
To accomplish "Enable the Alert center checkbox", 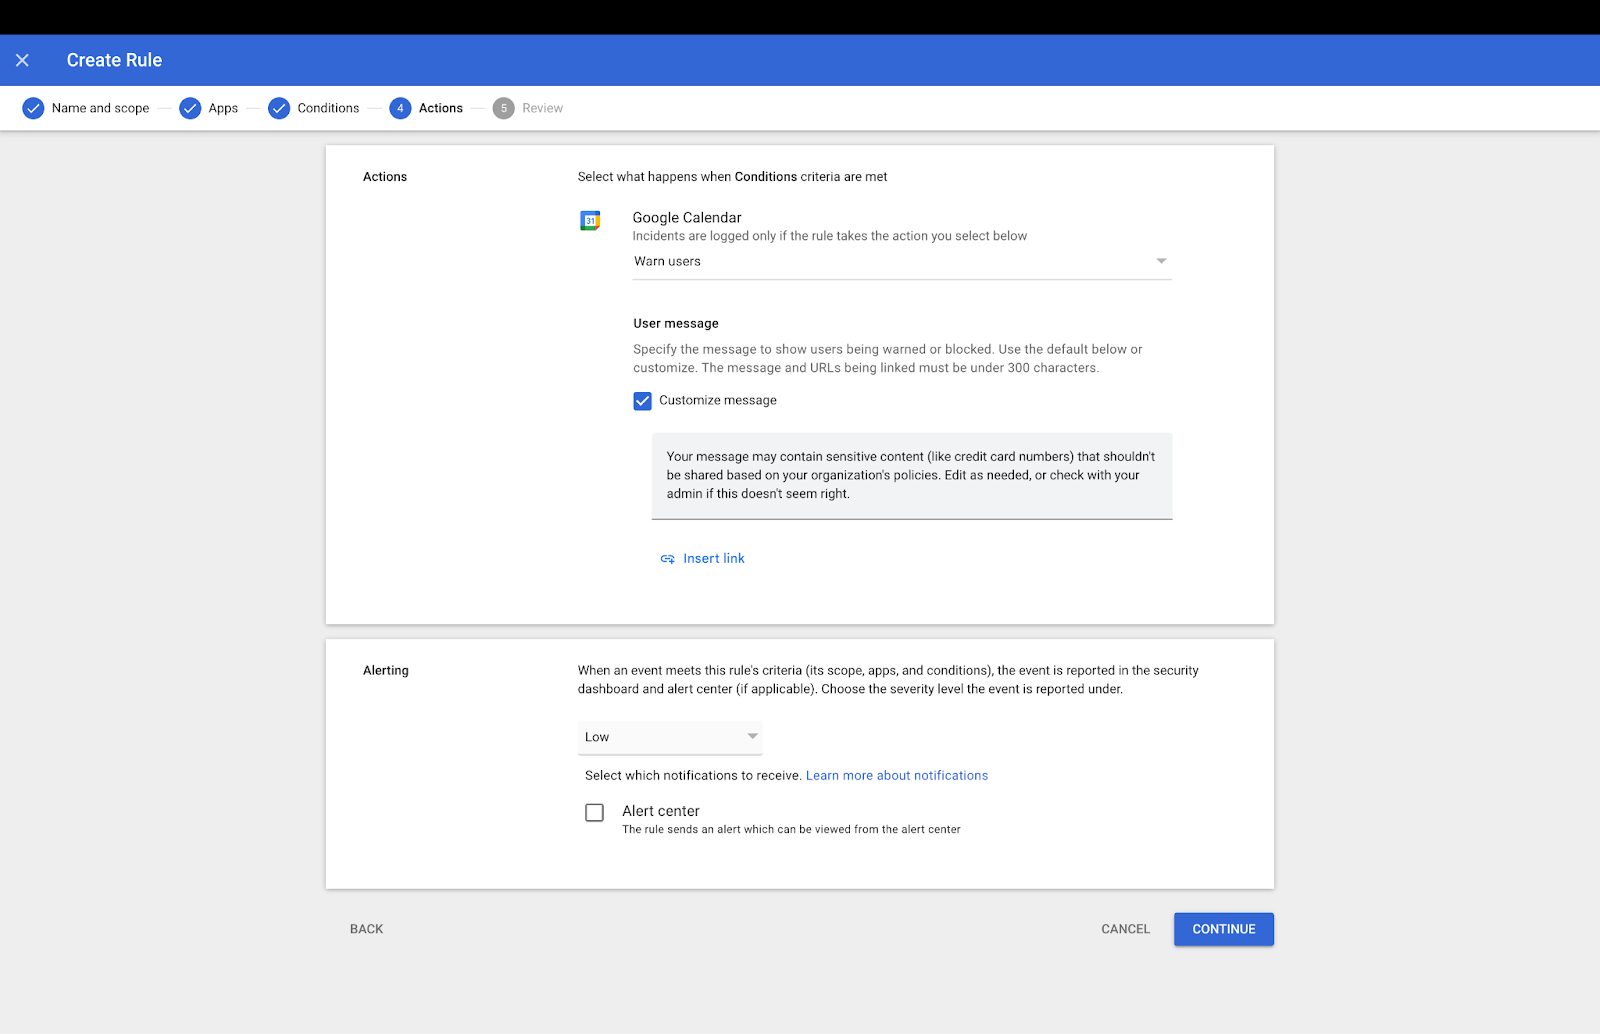I will coord(594,812).
